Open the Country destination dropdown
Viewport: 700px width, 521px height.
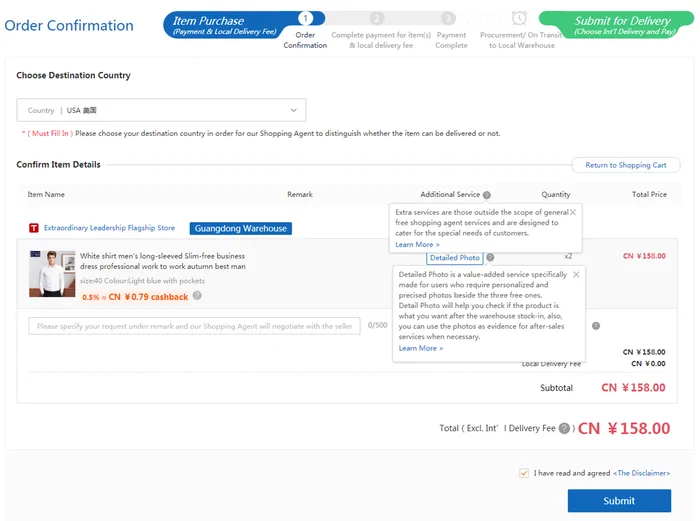click(x=161, y=110)
